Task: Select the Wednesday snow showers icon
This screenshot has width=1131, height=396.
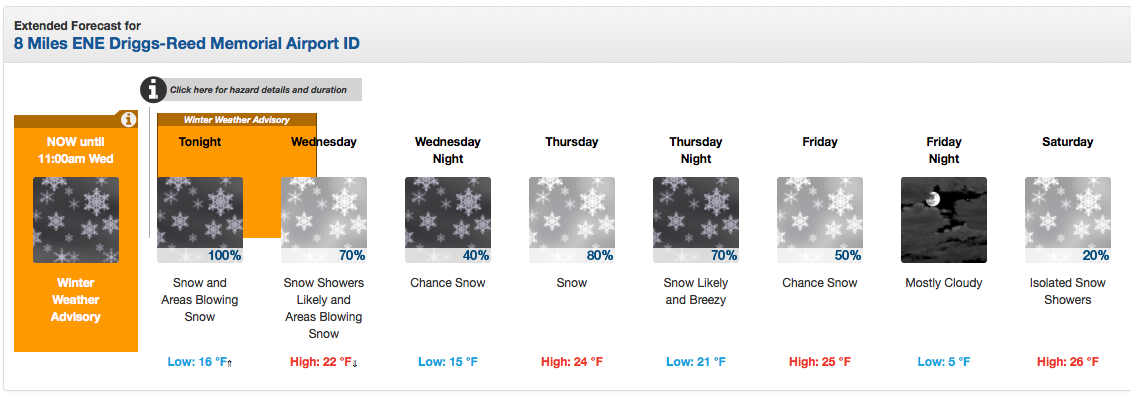Action: click(x=324, y=220)
